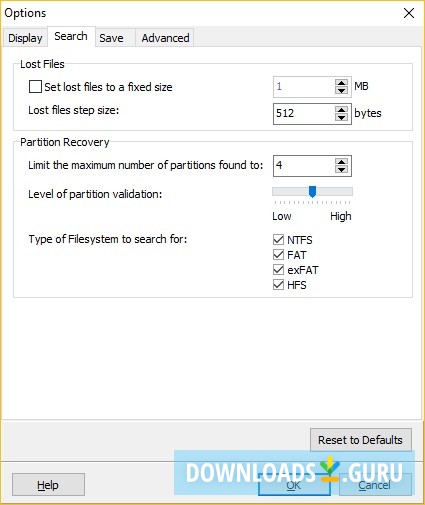This screenshot has width=425, height=505.
Task: Uncheck the NTFS filesystem checkbox
Action: [278, 239]
